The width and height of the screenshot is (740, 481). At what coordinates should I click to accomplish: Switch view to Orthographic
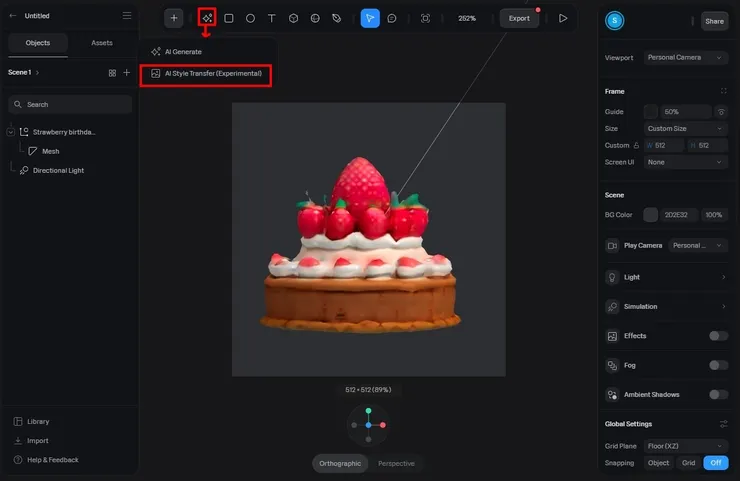[340, 464]
